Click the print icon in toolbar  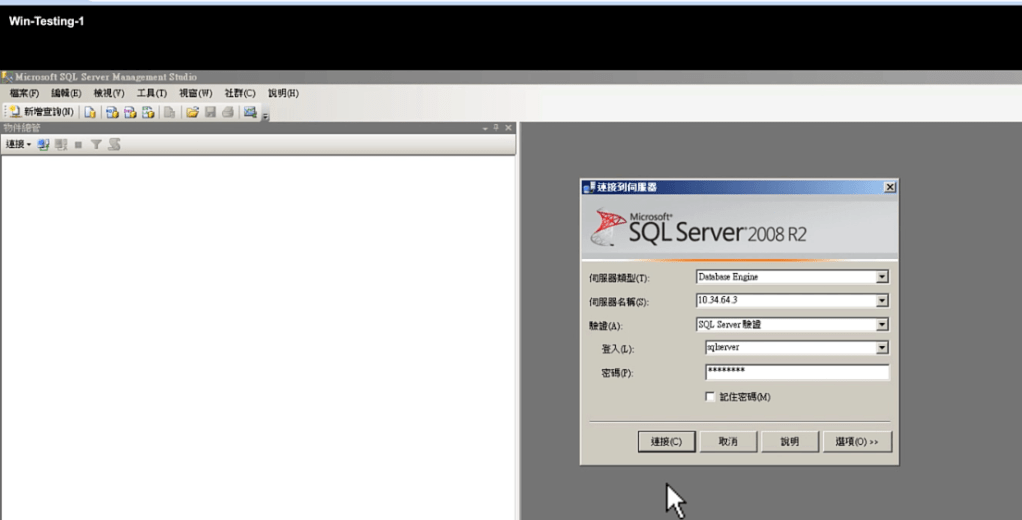(228, 112)
